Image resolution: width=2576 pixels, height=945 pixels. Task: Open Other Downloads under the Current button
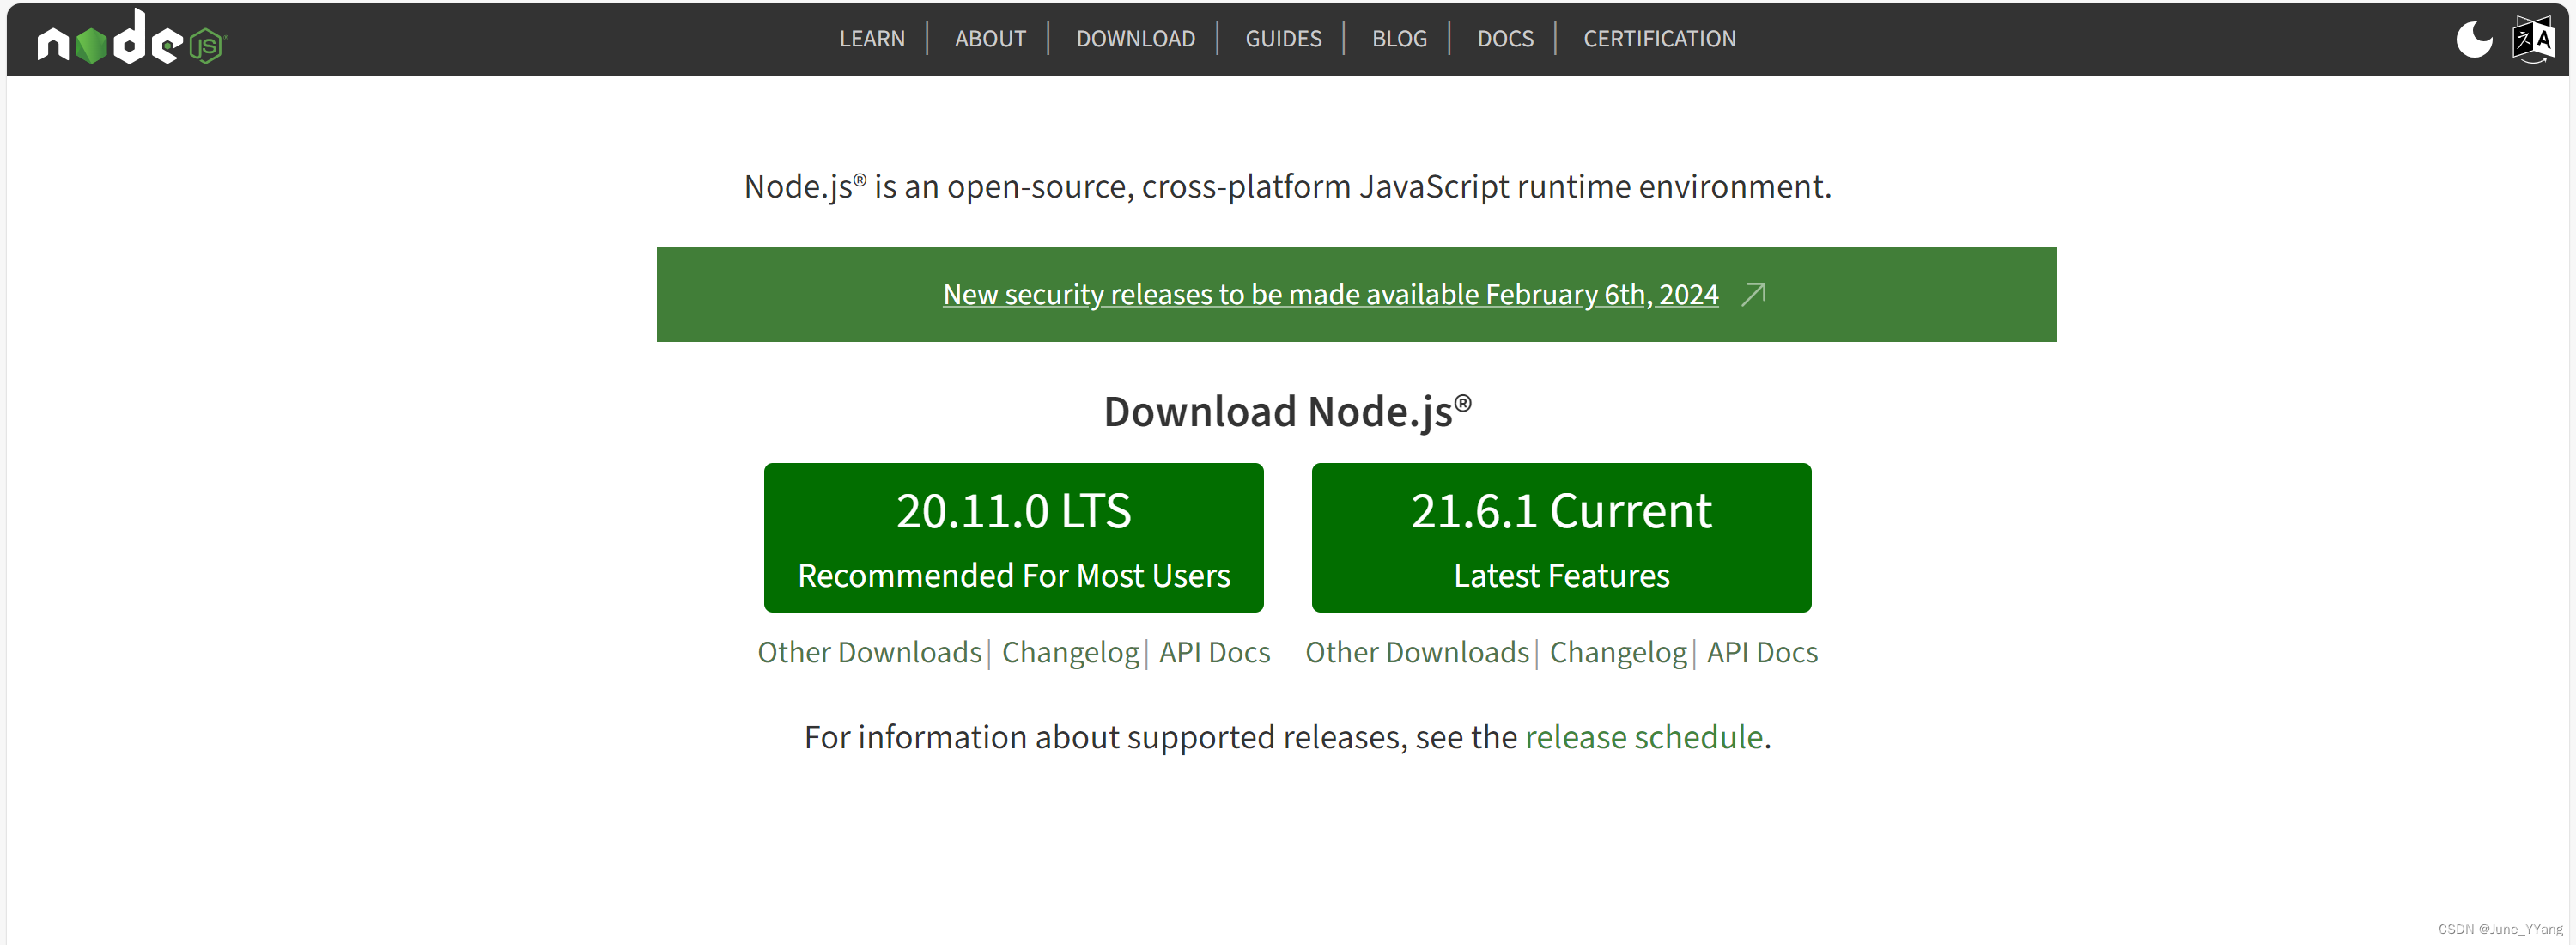point(1417,652)
